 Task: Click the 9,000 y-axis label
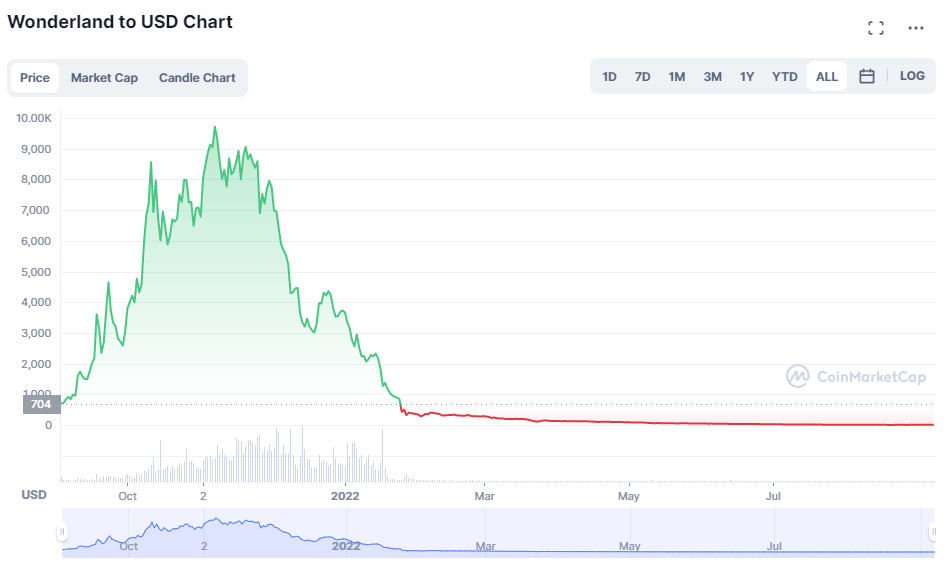pos(36,149)
